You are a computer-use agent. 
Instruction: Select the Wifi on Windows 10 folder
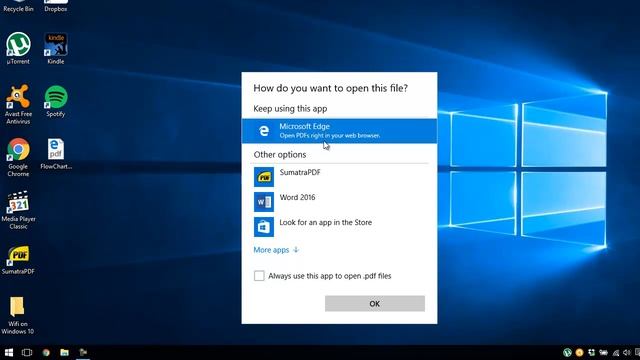click(18, 316)
